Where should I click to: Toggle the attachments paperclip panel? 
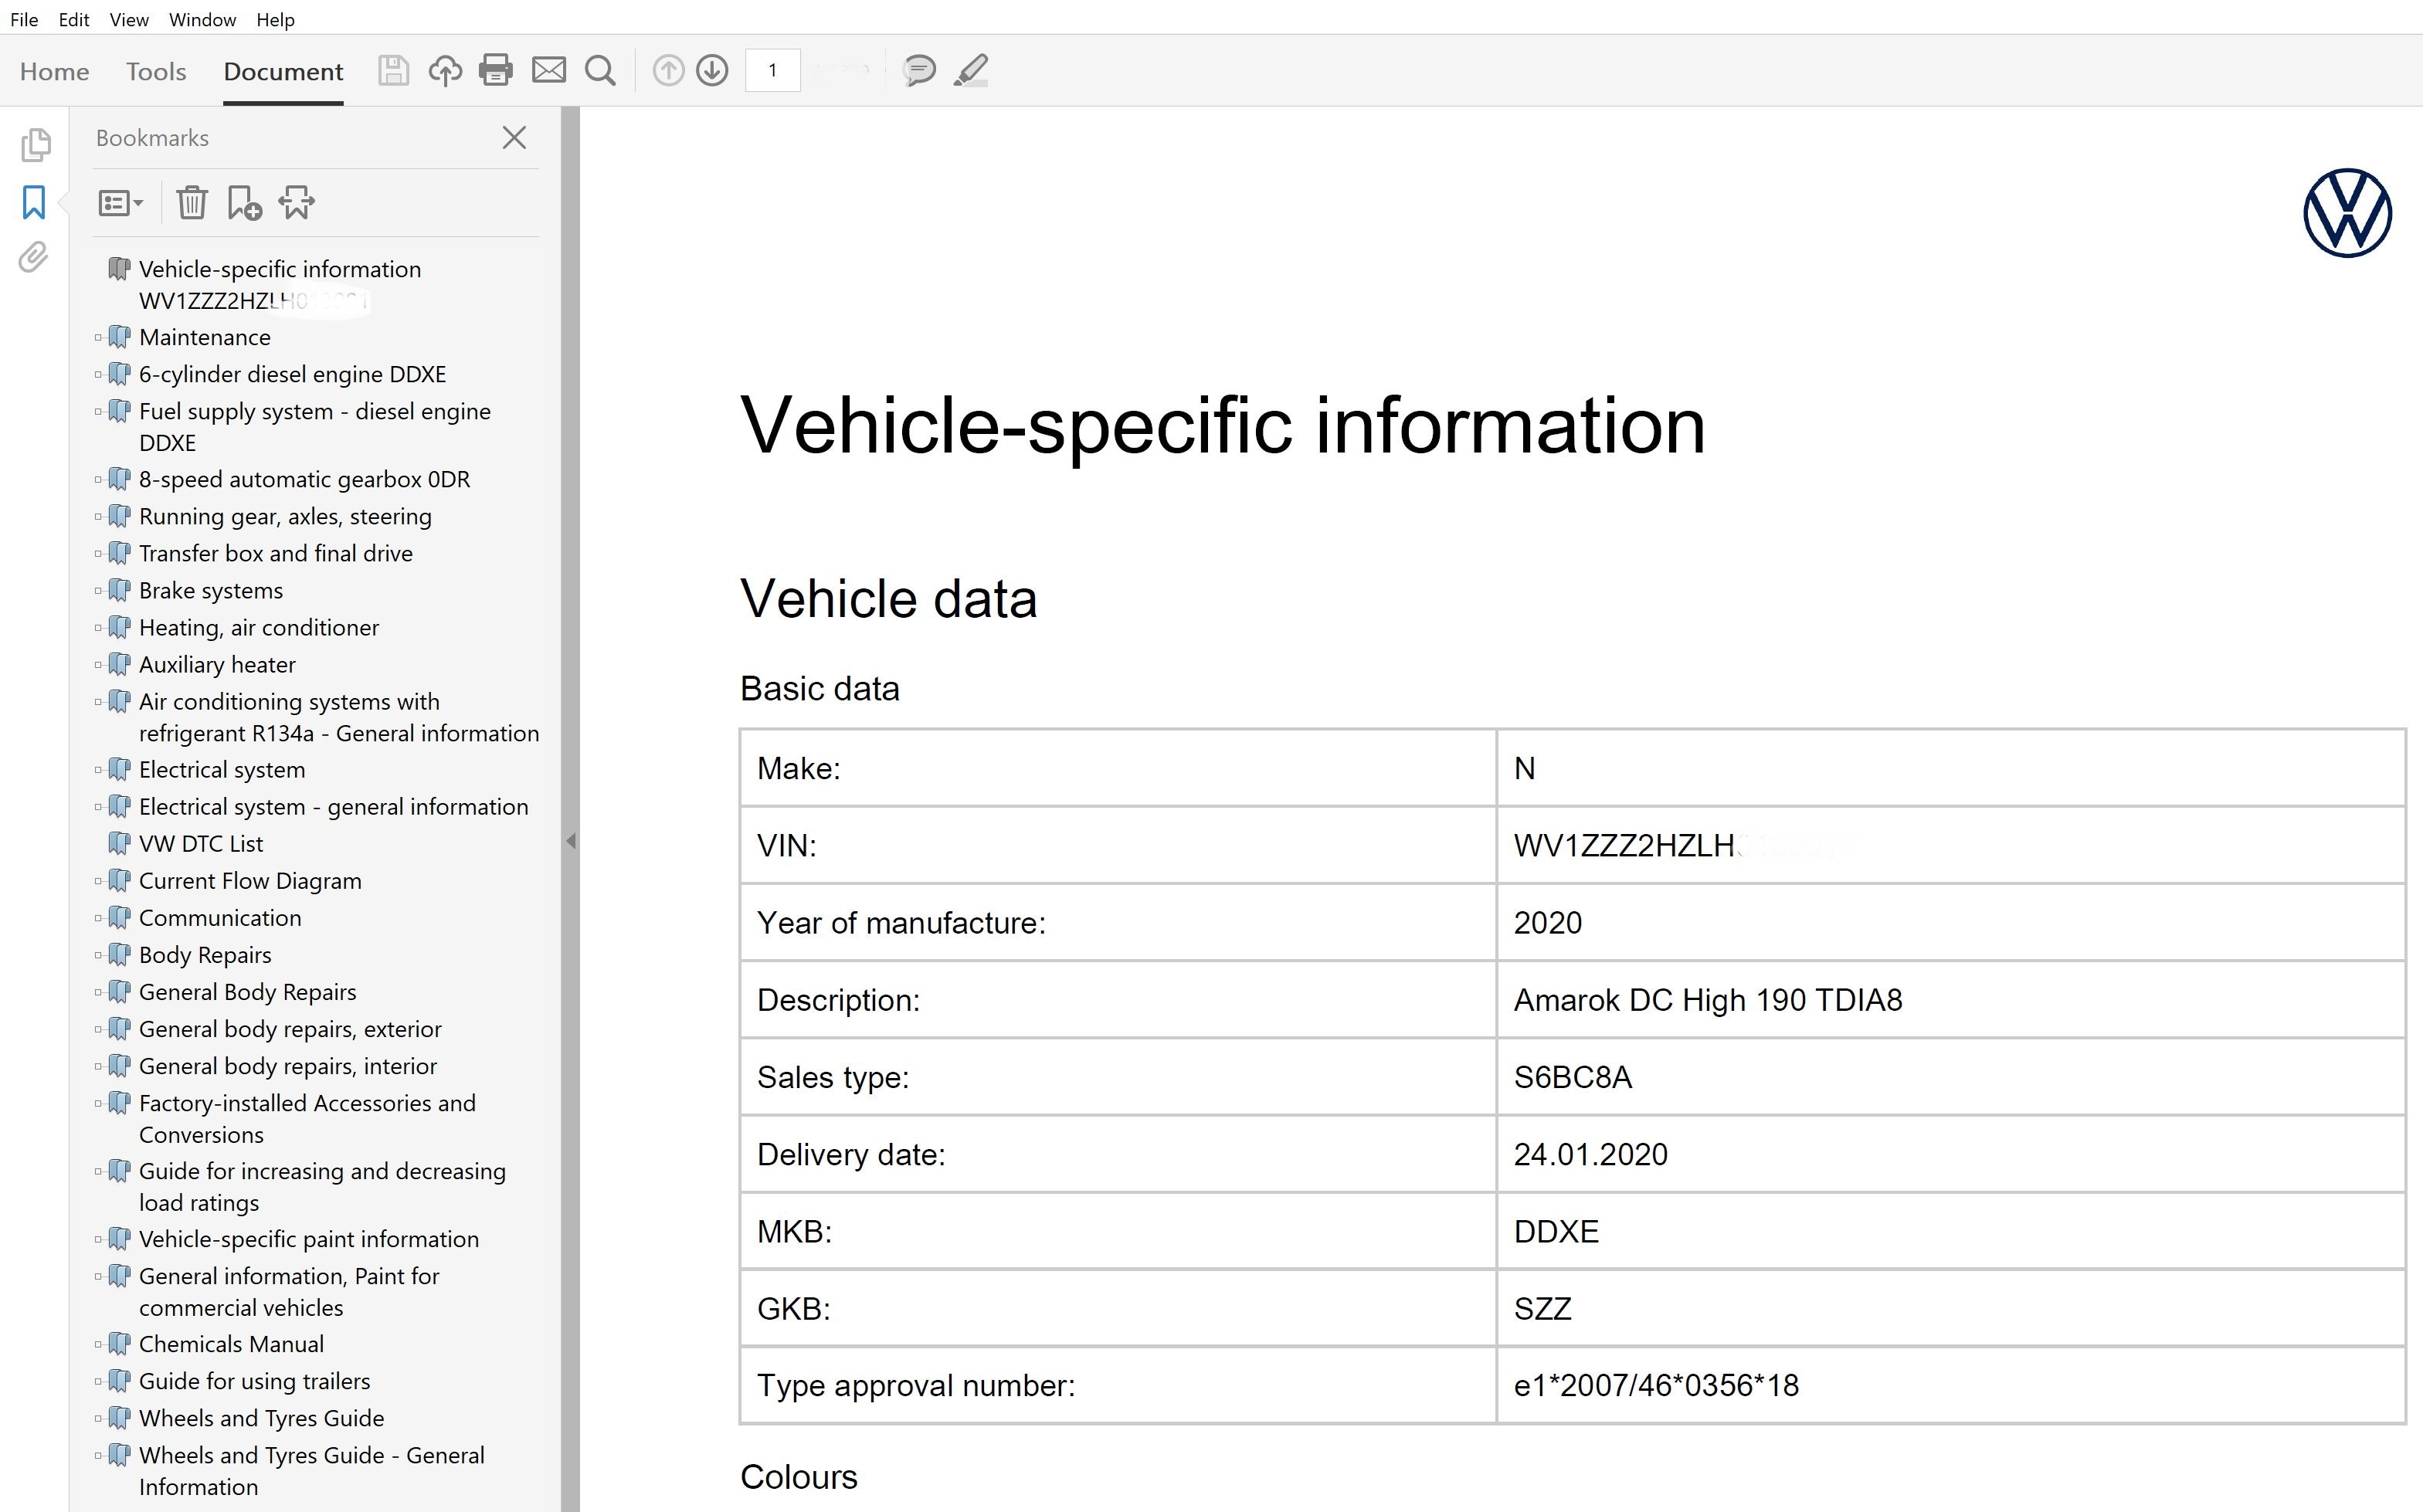[x=33, y=258]
